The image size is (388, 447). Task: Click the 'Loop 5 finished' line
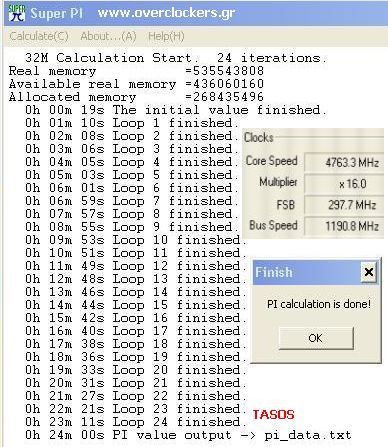pos(132,175)
